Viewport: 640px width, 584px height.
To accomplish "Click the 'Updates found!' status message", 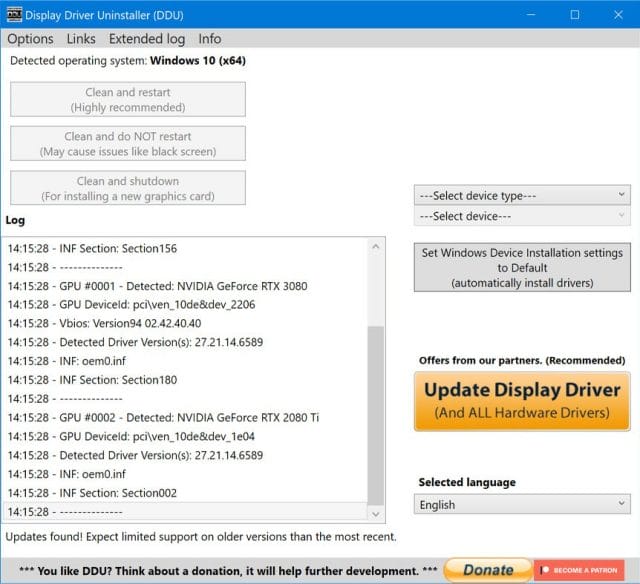I will (x=201, y=537).
